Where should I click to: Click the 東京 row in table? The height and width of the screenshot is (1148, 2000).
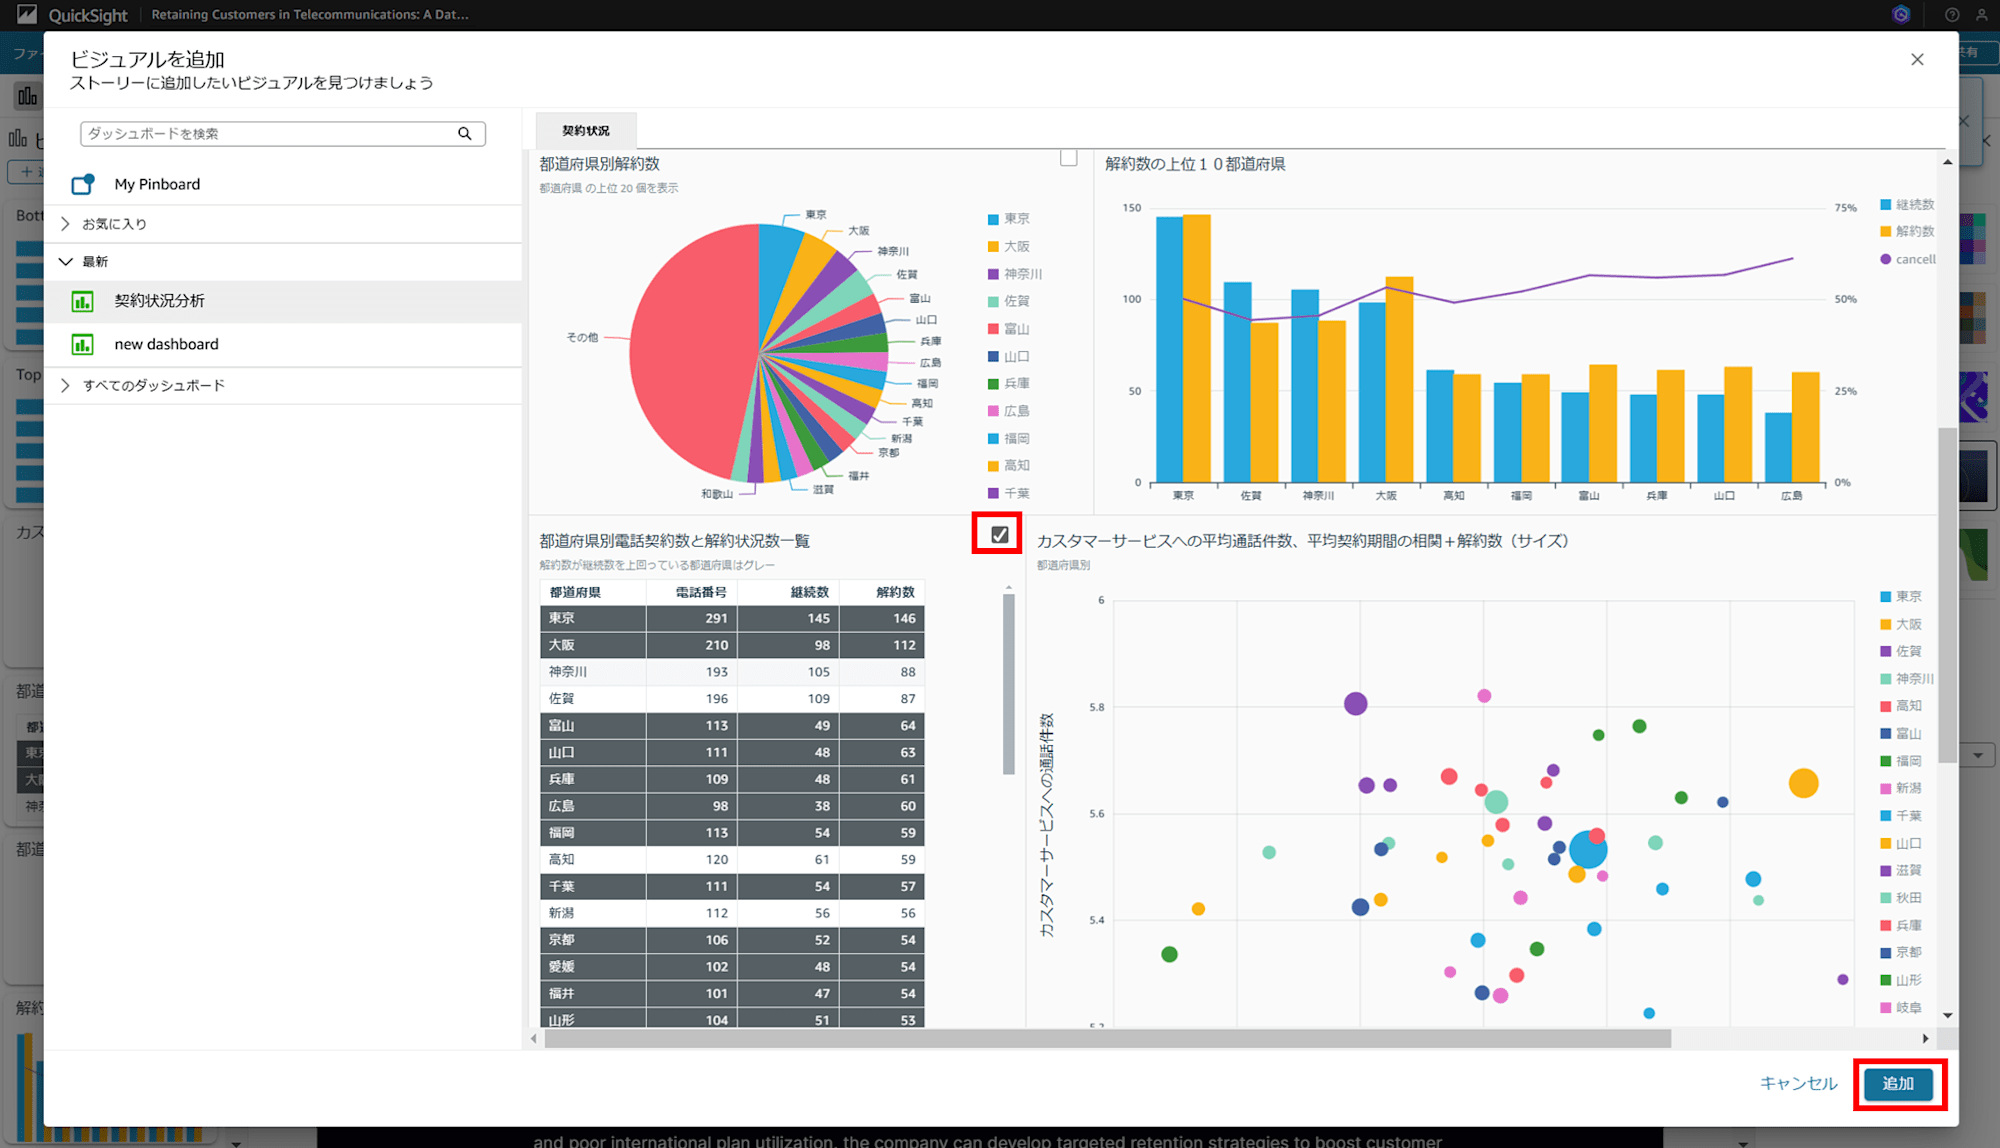tap(732, 619)
